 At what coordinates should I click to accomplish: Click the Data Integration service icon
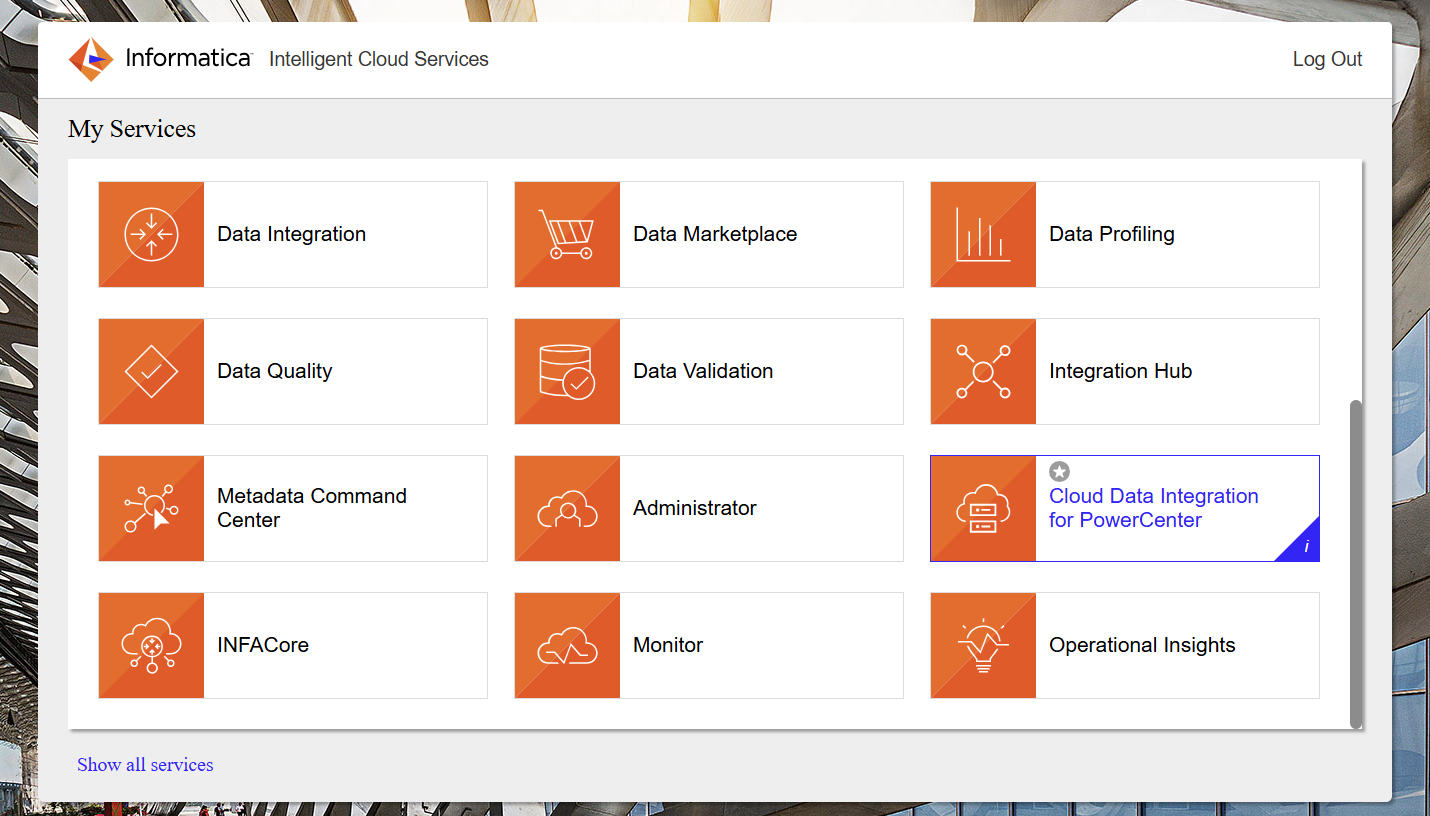pos(151,234)
